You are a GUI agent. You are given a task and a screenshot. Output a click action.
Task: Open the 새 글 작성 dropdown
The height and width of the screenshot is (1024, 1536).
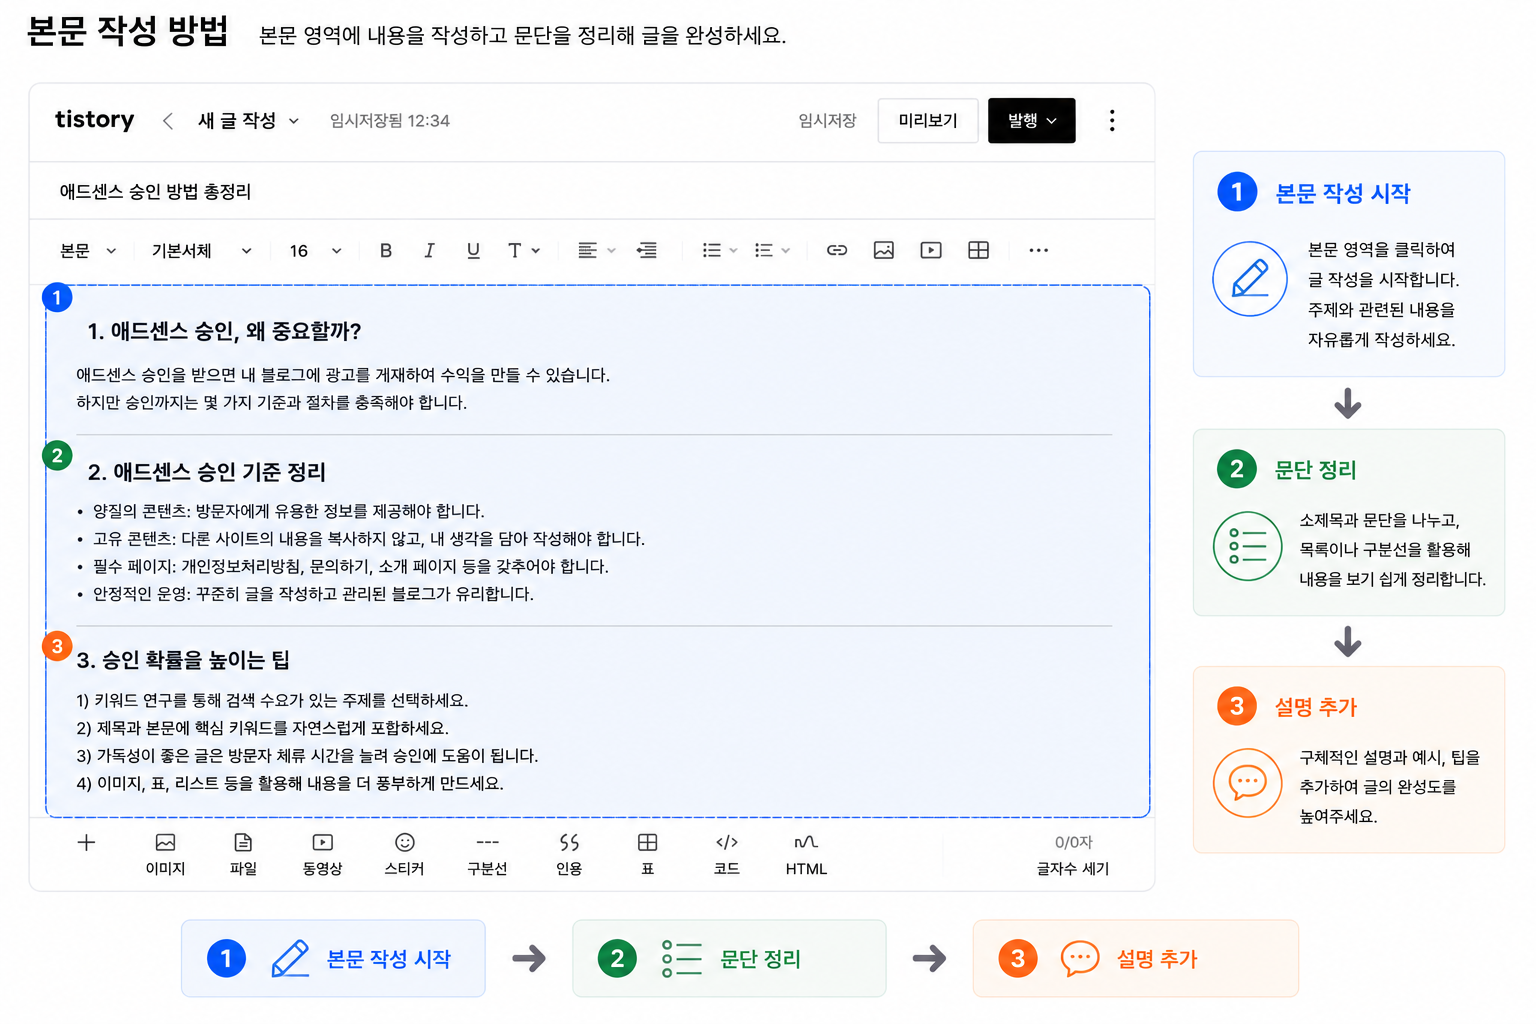coord(248,121)
